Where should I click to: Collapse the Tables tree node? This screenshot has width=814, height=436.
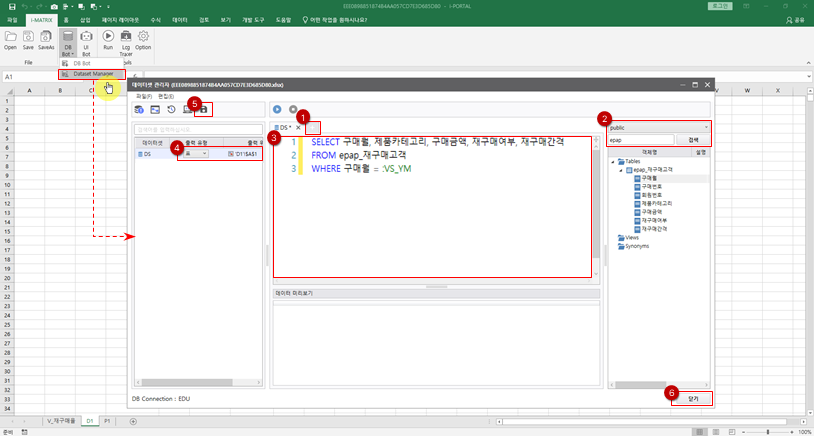tap(613, 160)
